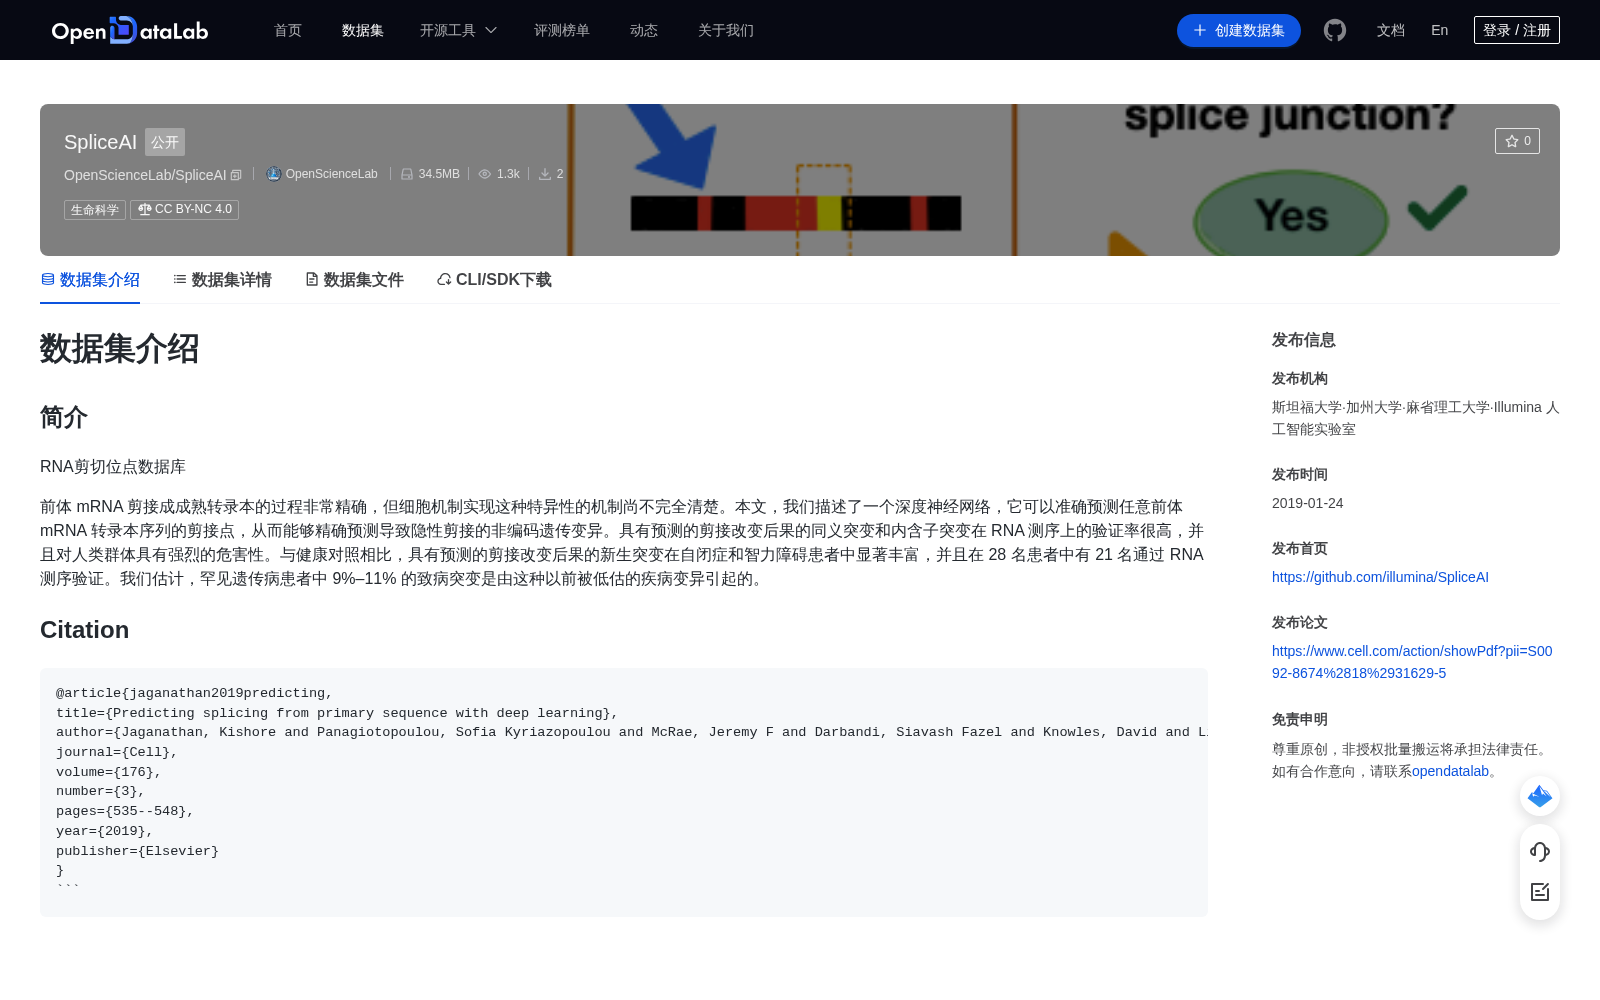The image size is (1600, 1000).
Task: Click the OpenScienceLab/SpliceAI path text
Action: click(x=145, y=175)
